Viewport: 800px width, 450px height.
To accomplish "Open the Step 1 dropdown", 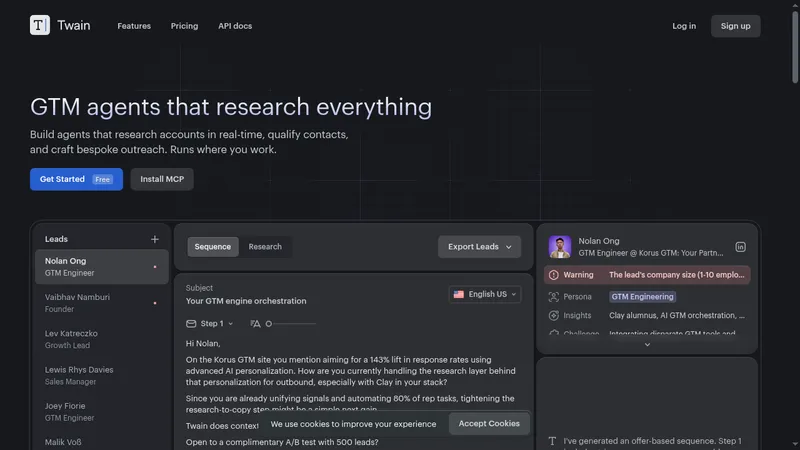I will point(210,323).
